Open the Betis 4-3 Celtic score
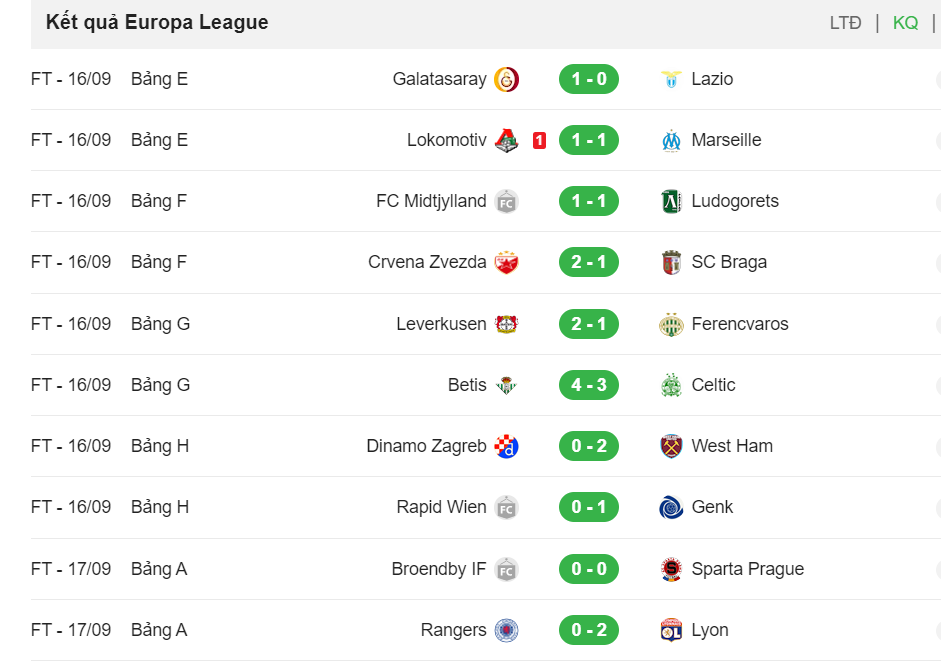 588,385
